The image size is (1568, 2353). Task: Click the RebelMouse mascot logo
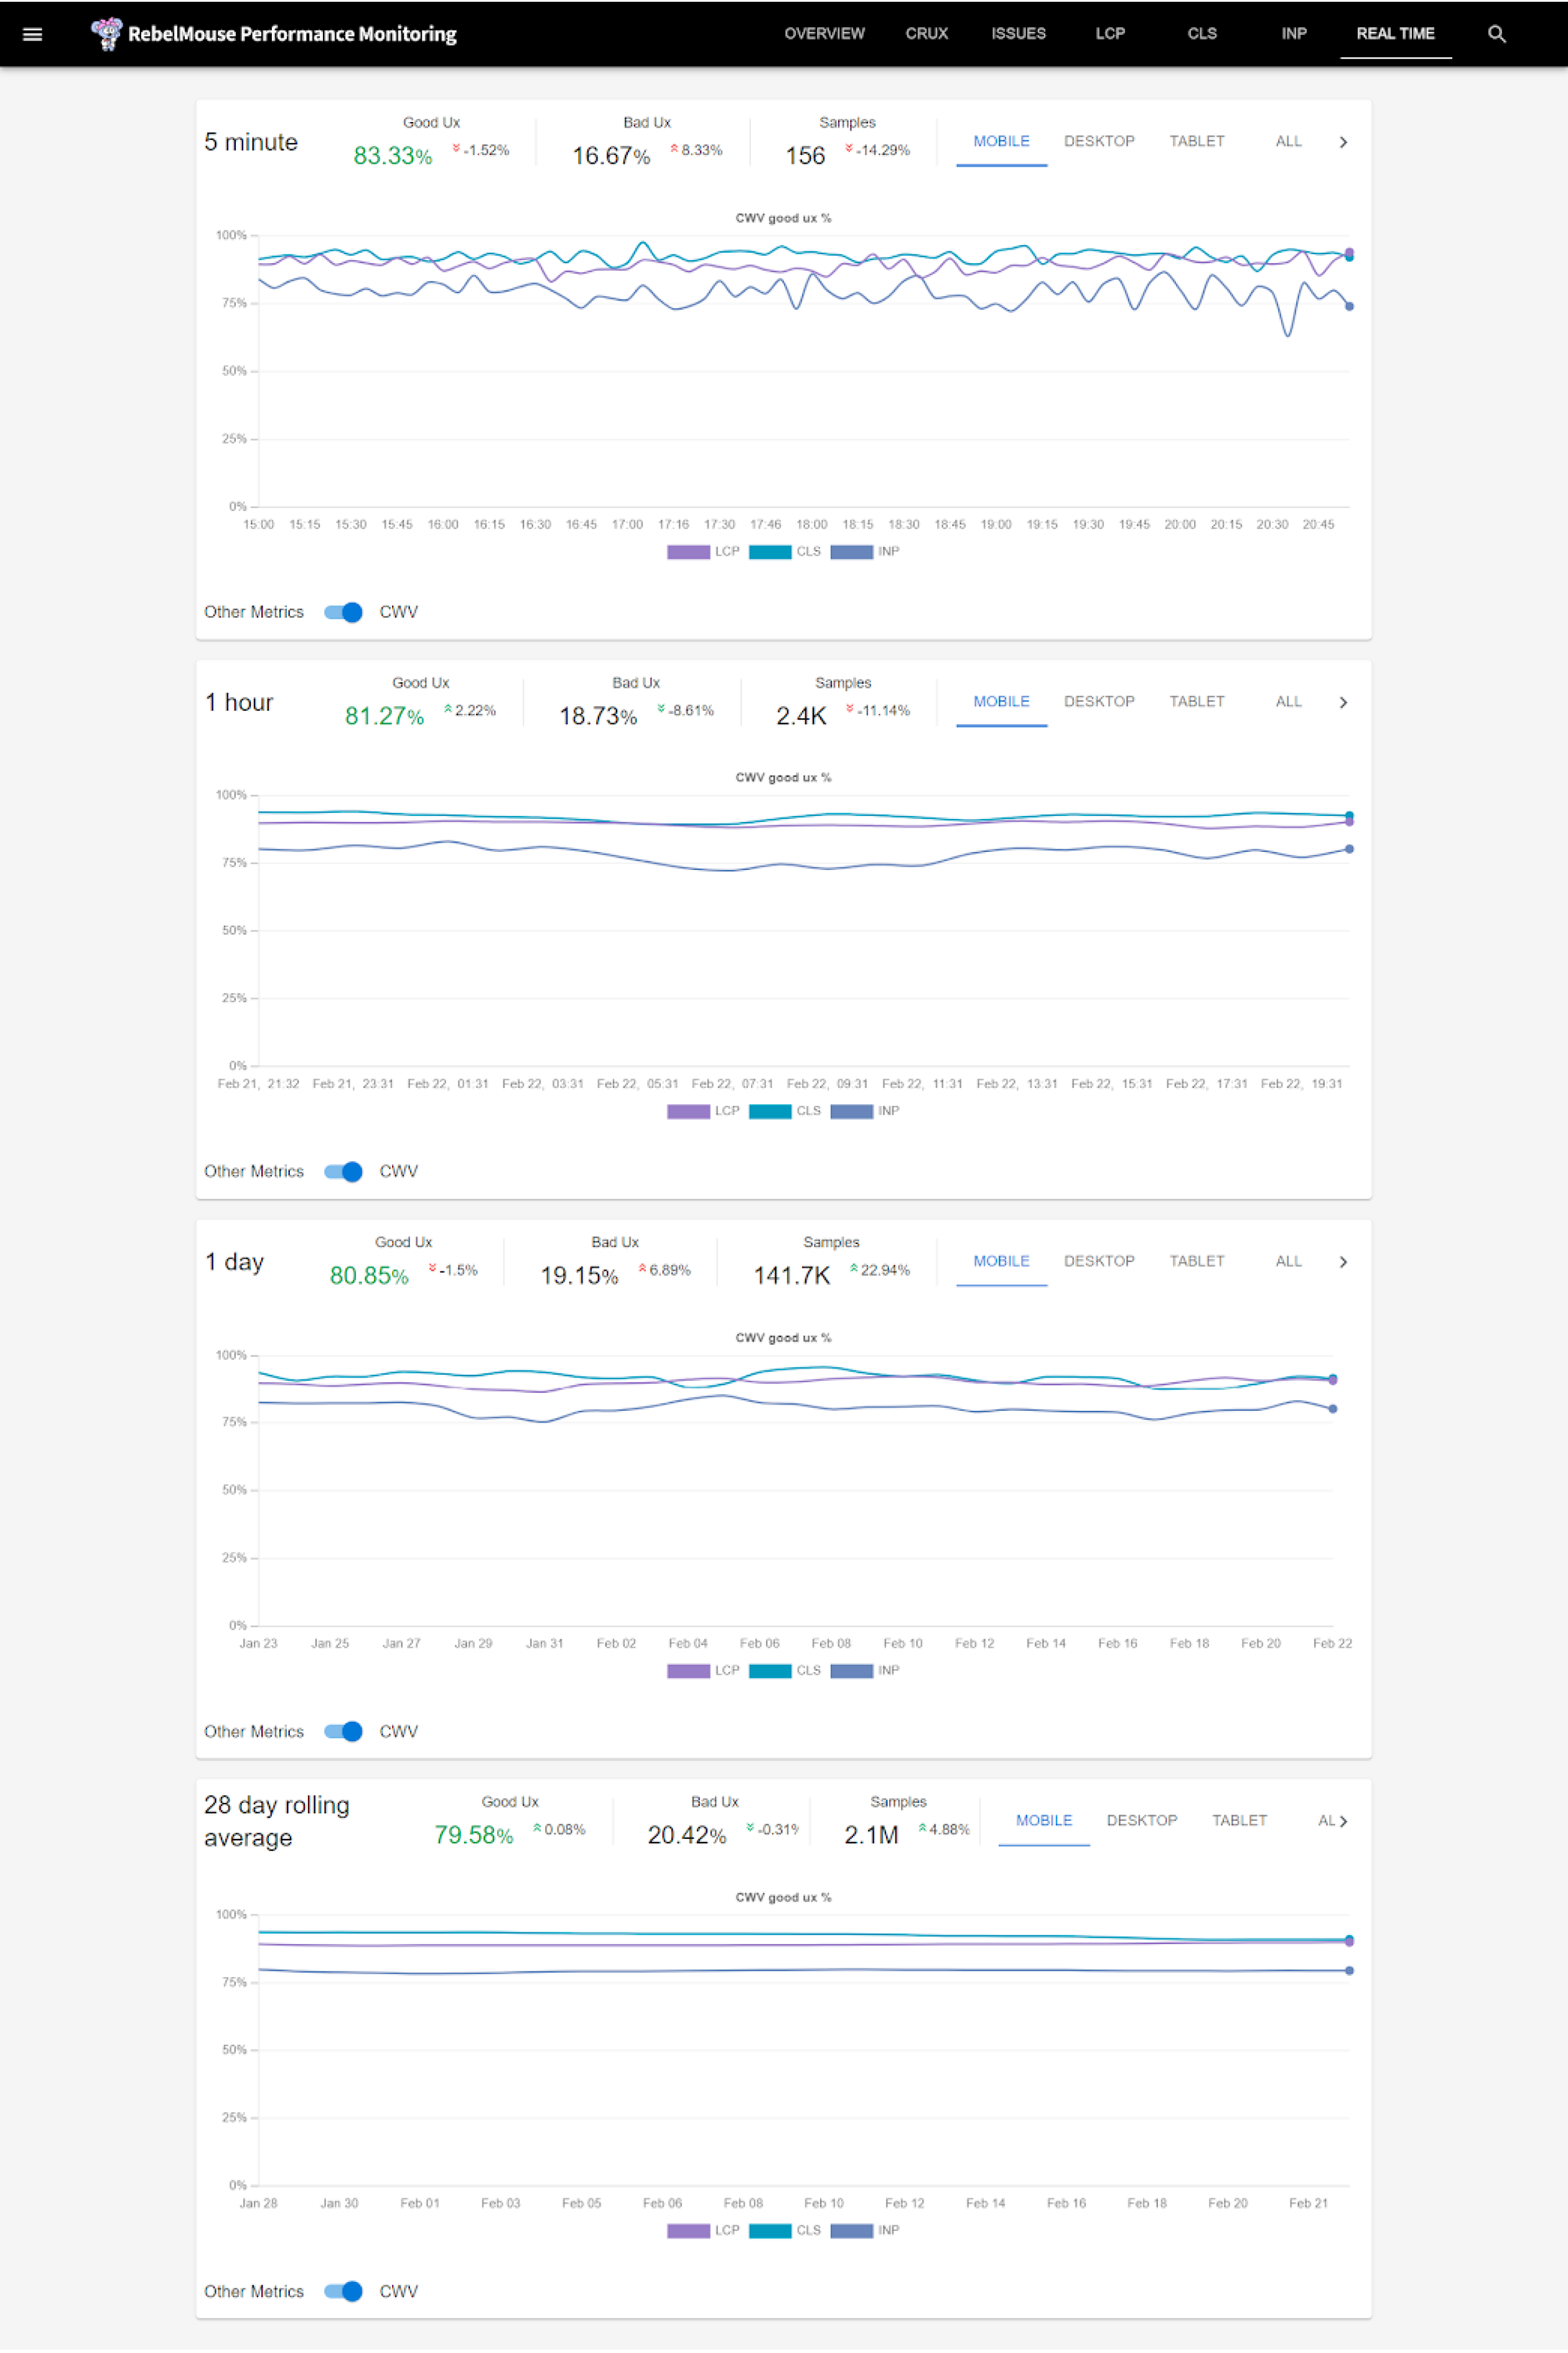point(105,33)
